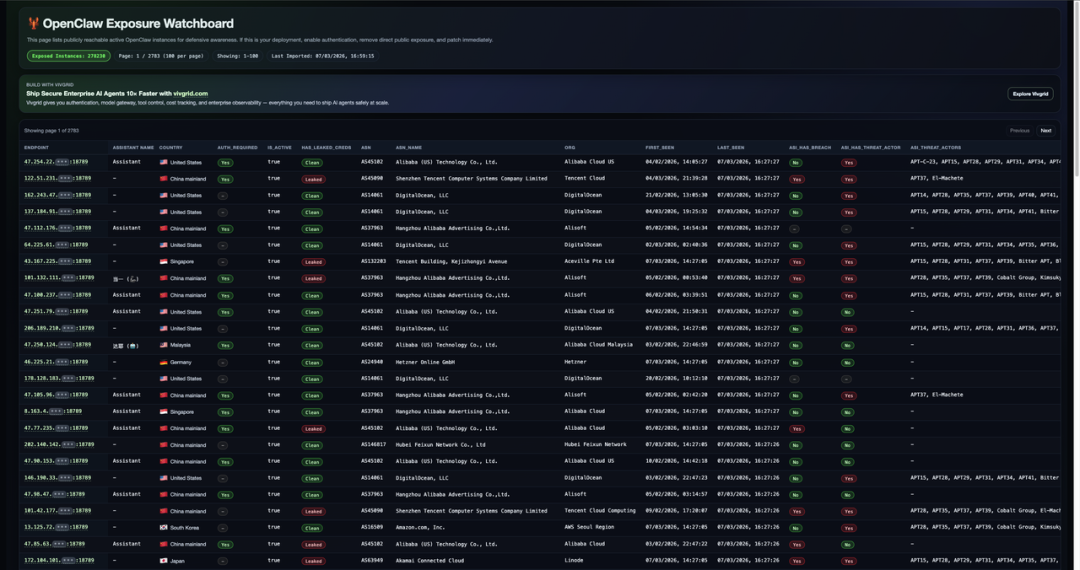Viewport: 1080px width, 570px height.
Task: Click the Explore Vivgrid button
Action: pyautogui.click(x=1030, y=94)
